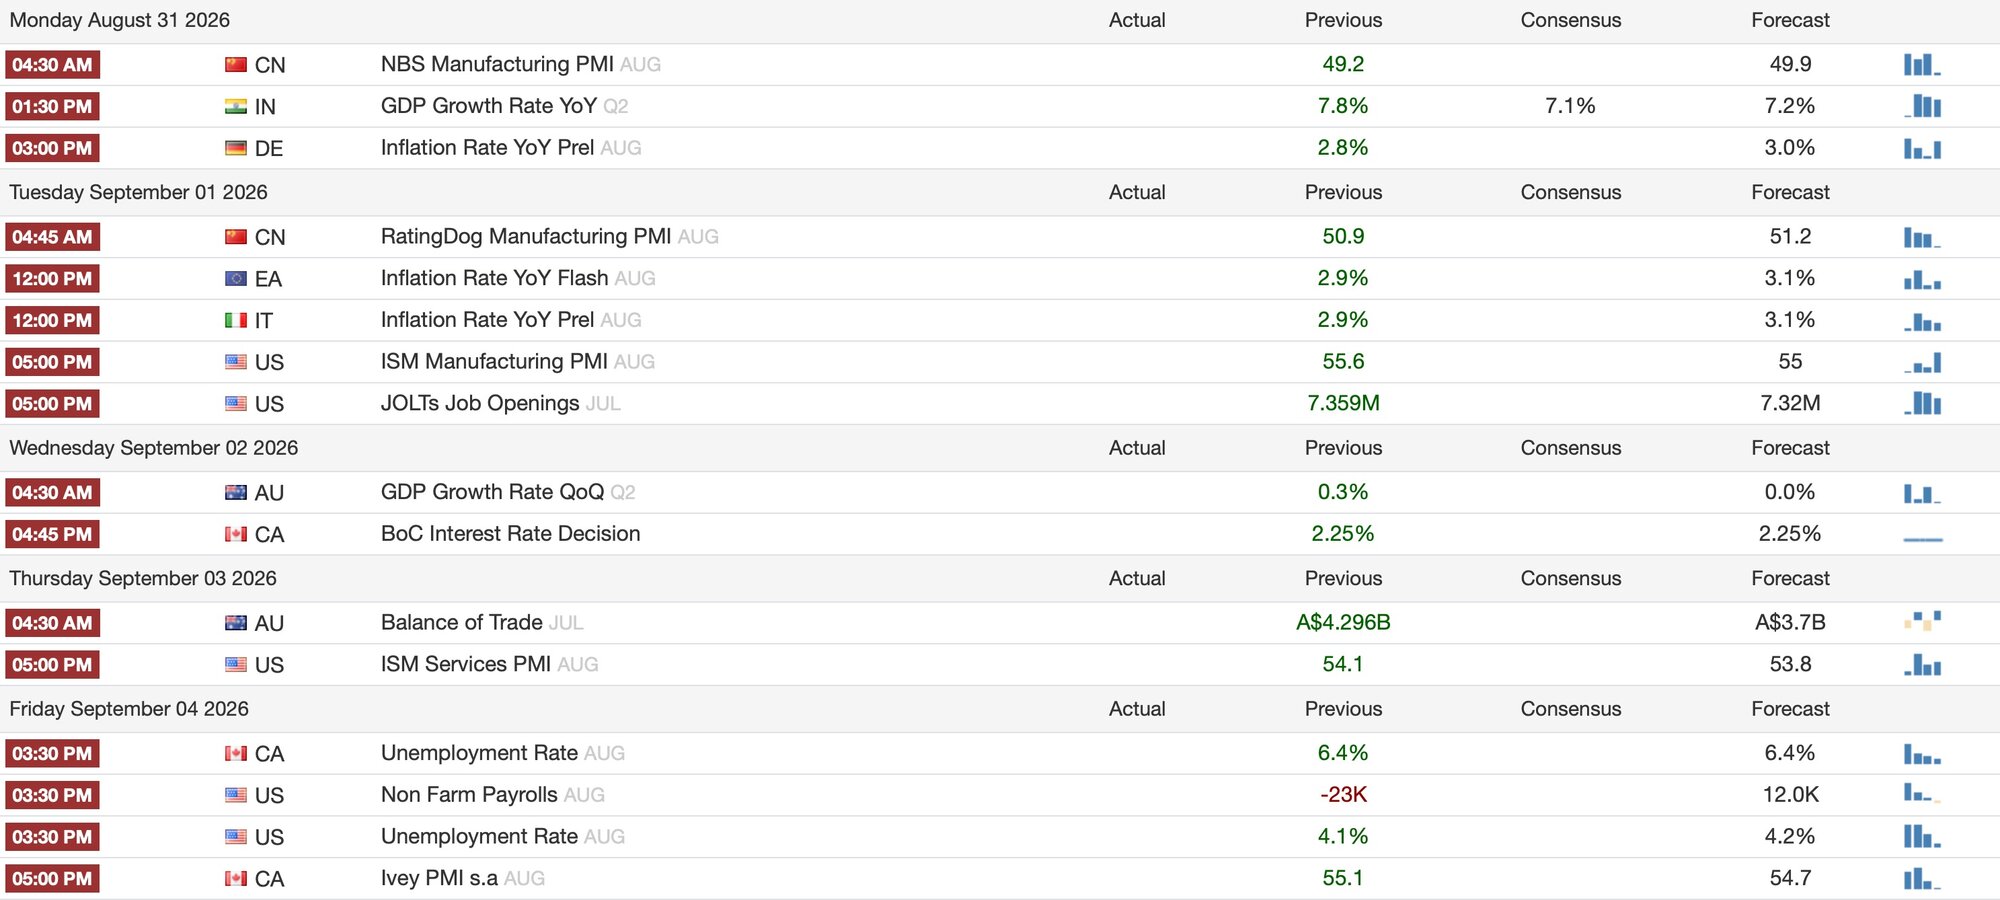Click the India GDP Growth Rate chart icon
This screenshot has height=900, width=2000.
click(1922, 106)
